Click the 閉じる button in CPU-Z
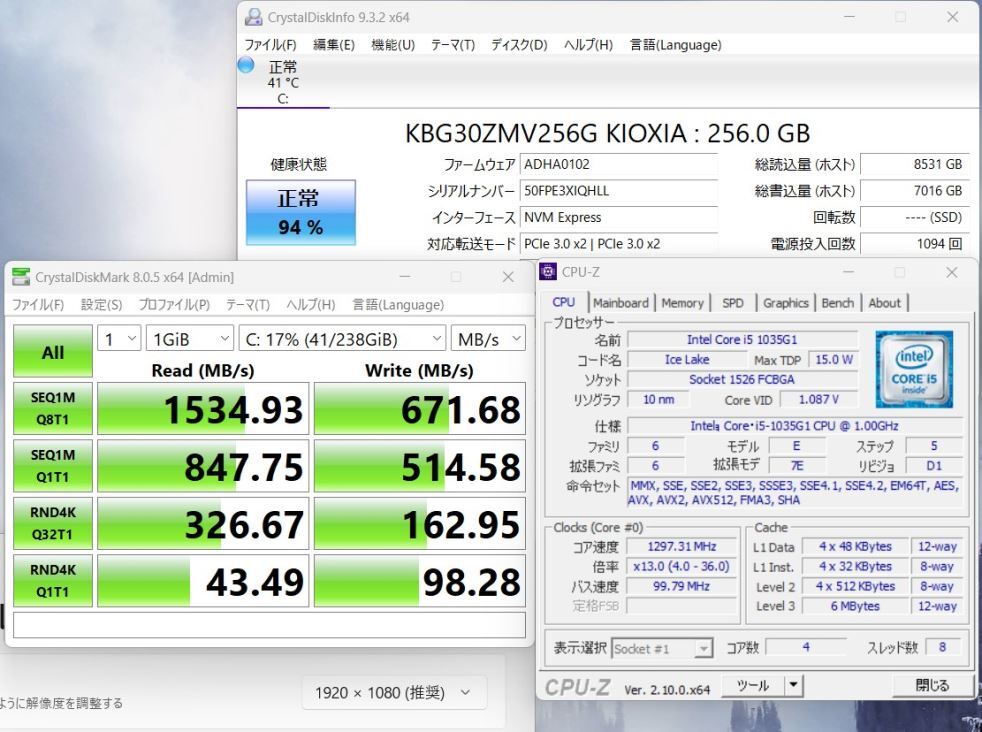982x732 pixels. pos(933,685)
